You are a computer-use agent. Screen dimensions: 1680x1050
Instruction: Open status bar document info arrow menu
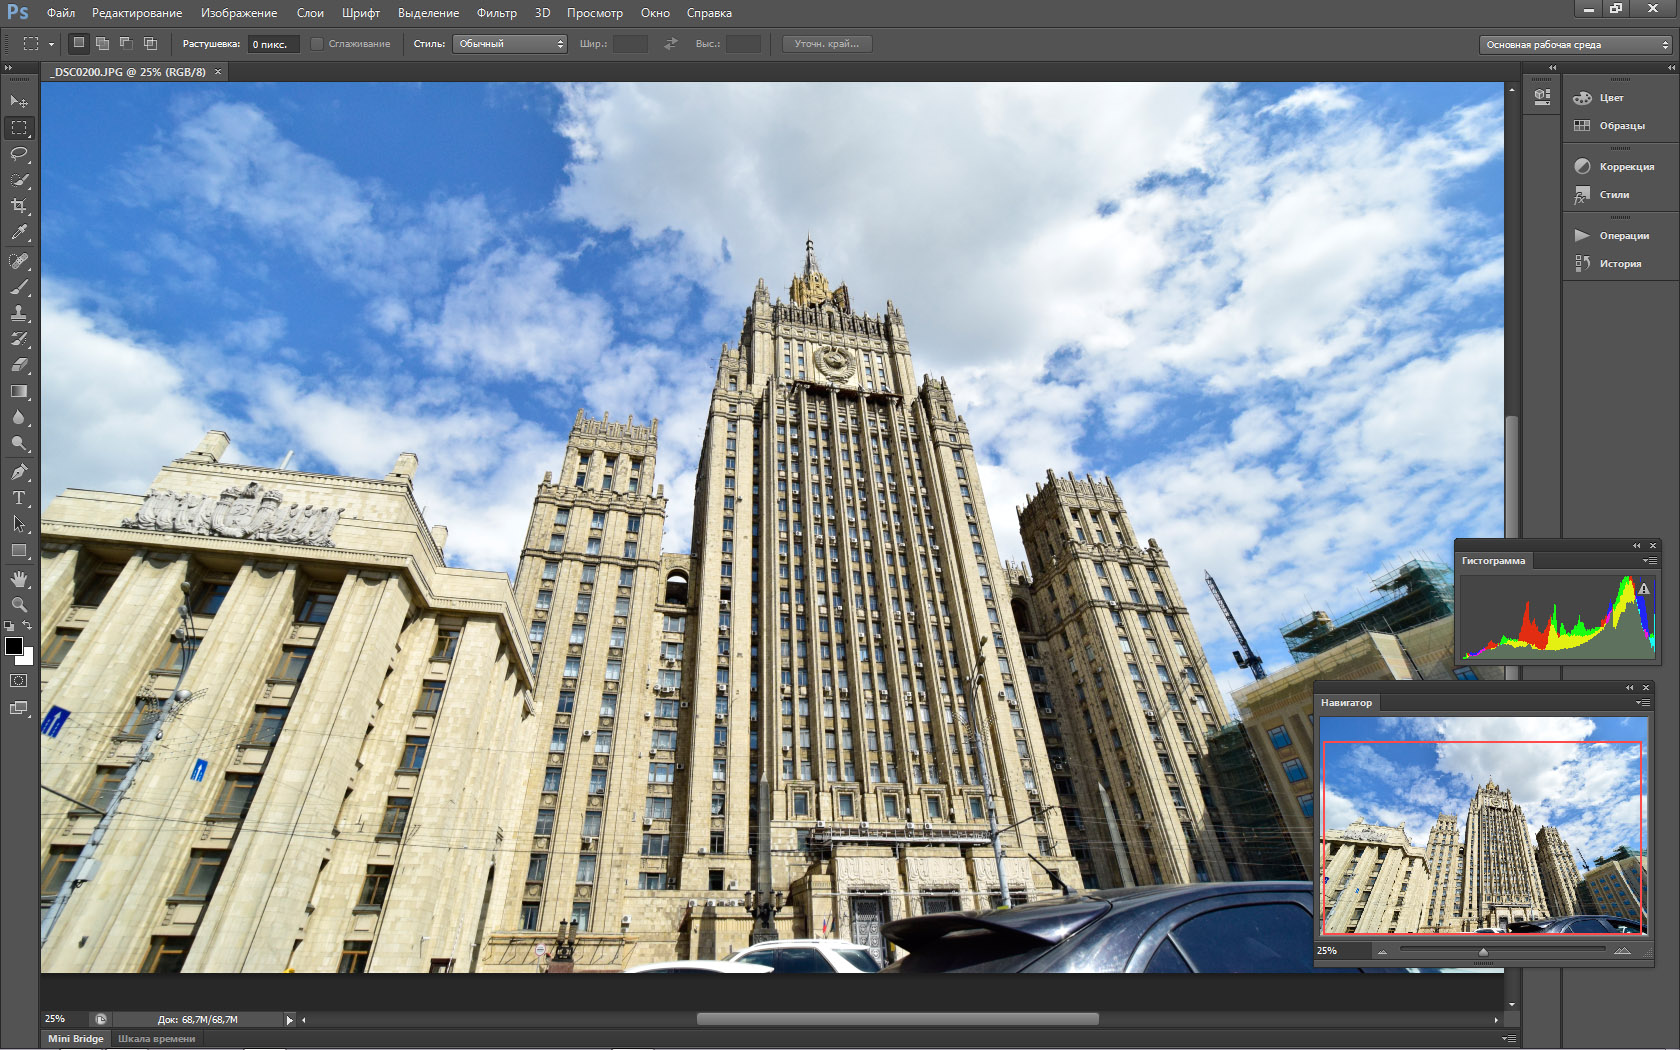[x=290, y=1020]
